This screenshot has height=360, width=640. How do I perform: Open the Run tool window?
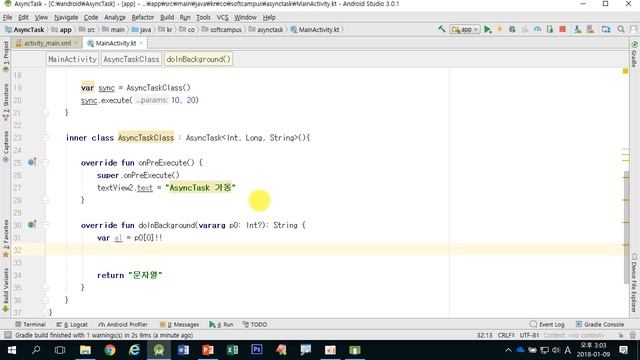pos(221,324)
